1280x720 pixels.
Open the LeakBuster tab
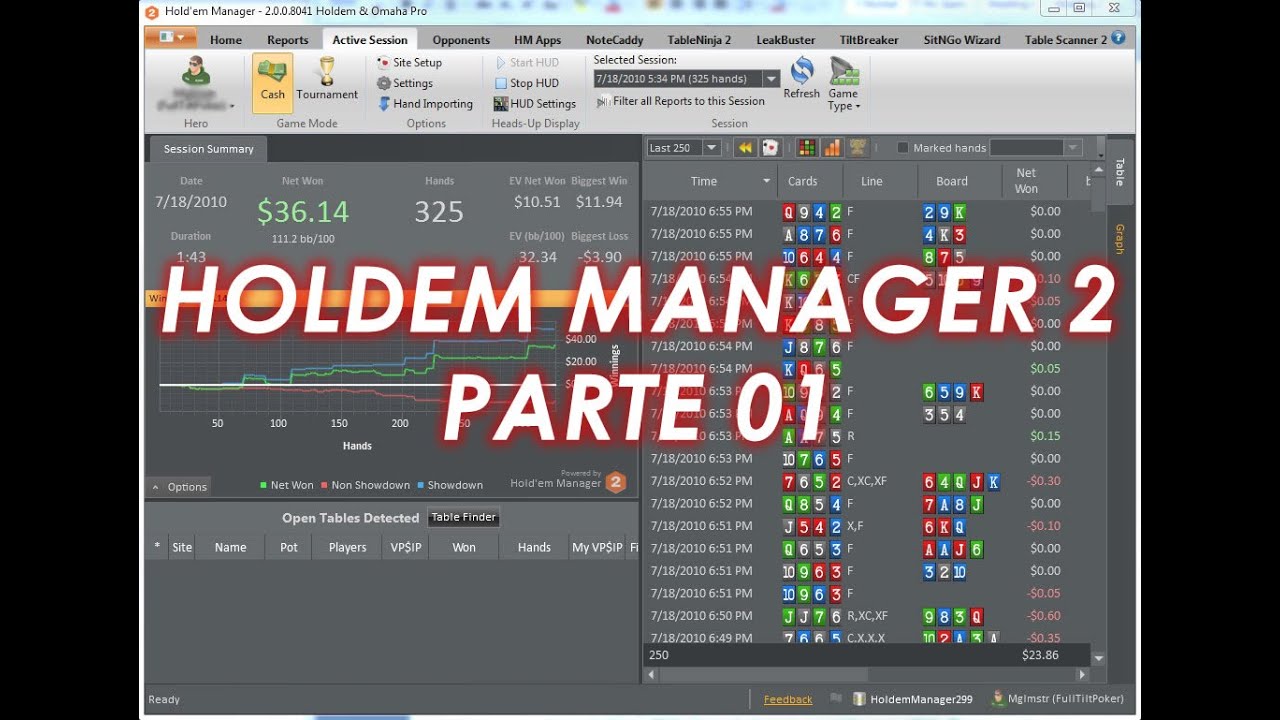click(x=786, y=40)
